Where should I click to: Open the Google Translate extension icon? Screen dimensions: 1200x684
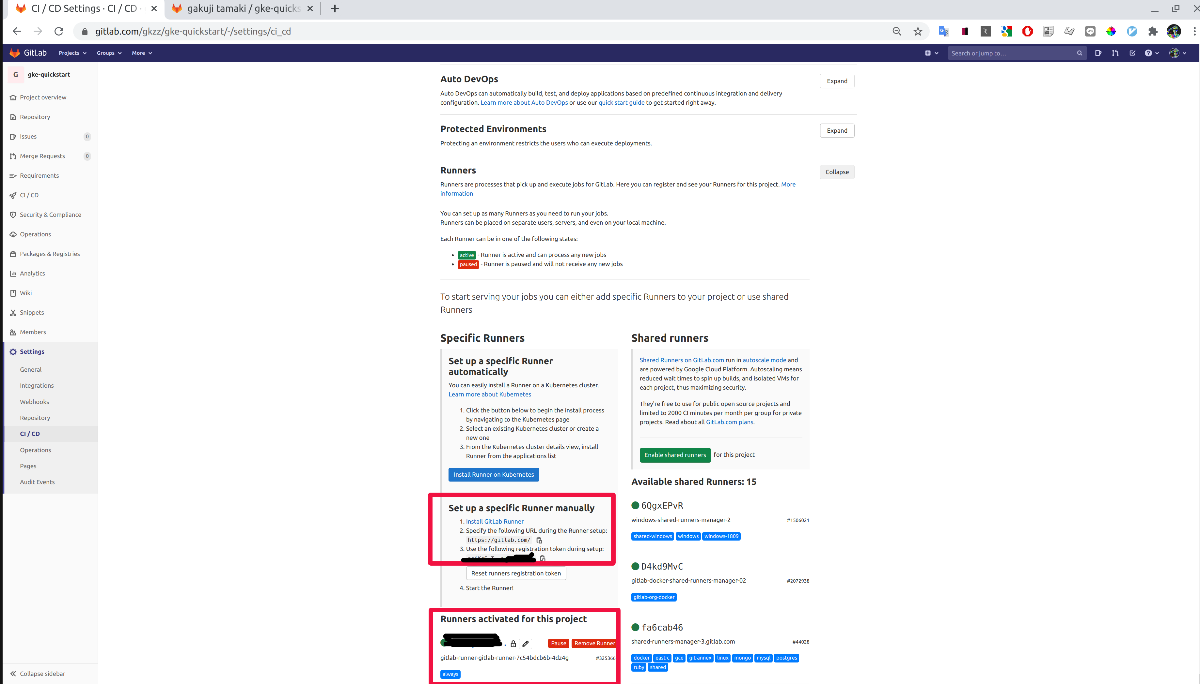942,31
